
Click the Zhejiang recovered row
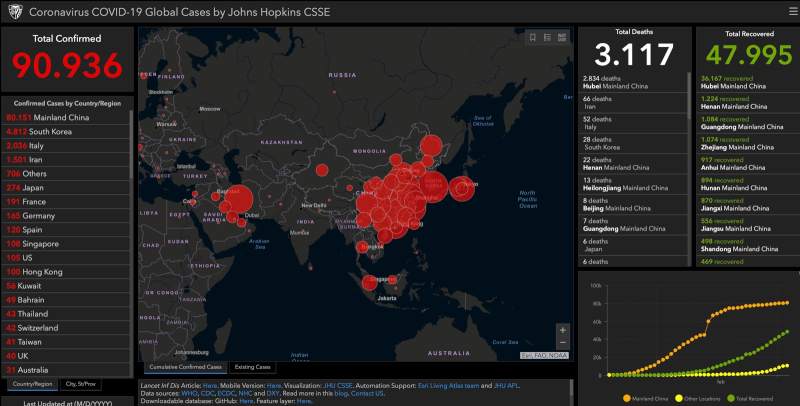click(x=748, y=143)
